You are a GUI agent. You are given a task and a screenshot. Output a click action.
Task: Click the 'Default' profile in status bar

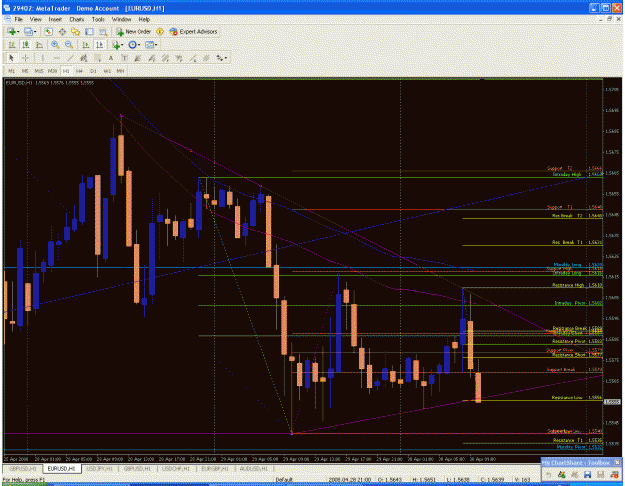coord(284,480)
